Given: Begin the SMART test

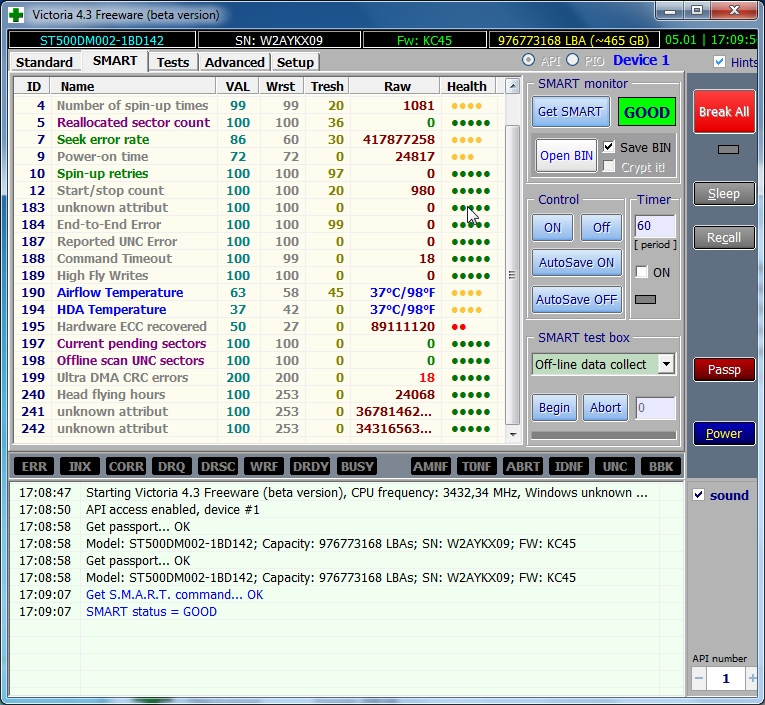Looking at the screenshot, I should [554, 407].
